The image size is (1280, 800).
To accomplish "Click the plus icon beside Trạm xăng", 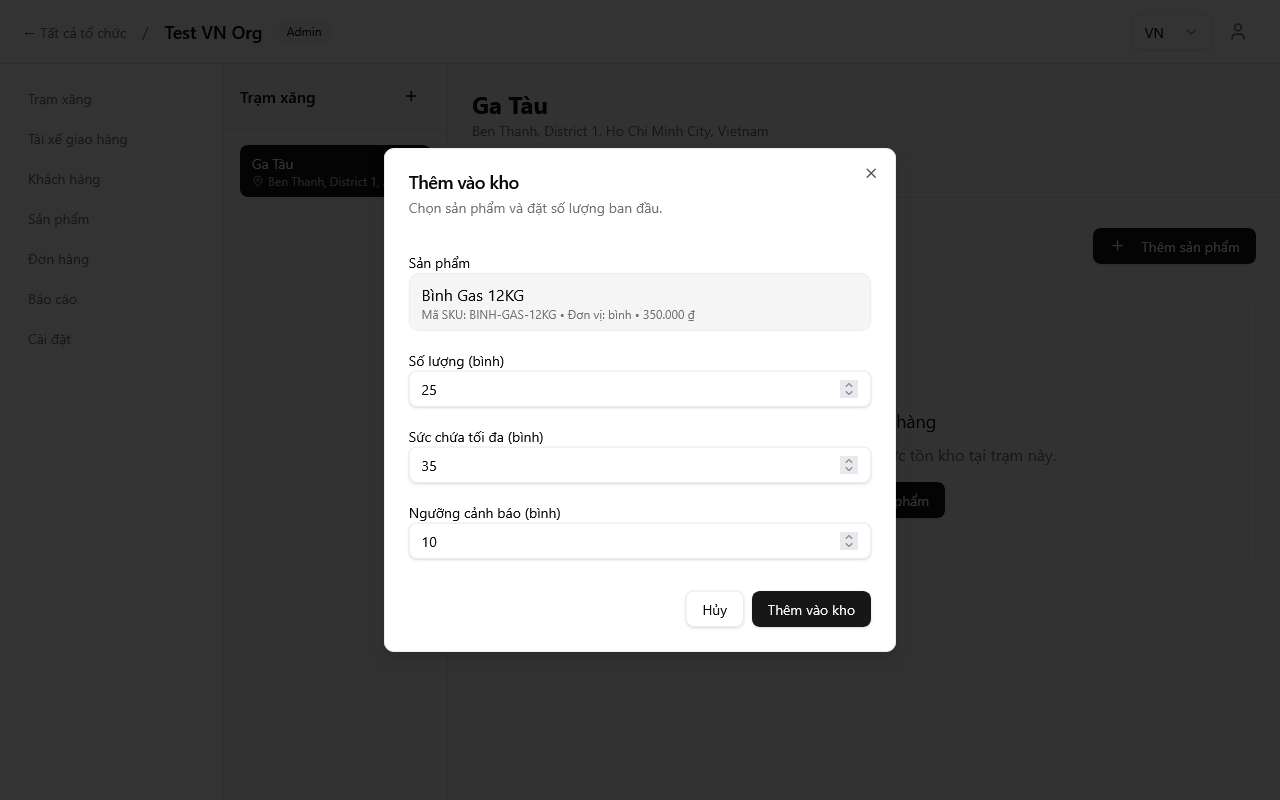I will (x=410, y=97).
